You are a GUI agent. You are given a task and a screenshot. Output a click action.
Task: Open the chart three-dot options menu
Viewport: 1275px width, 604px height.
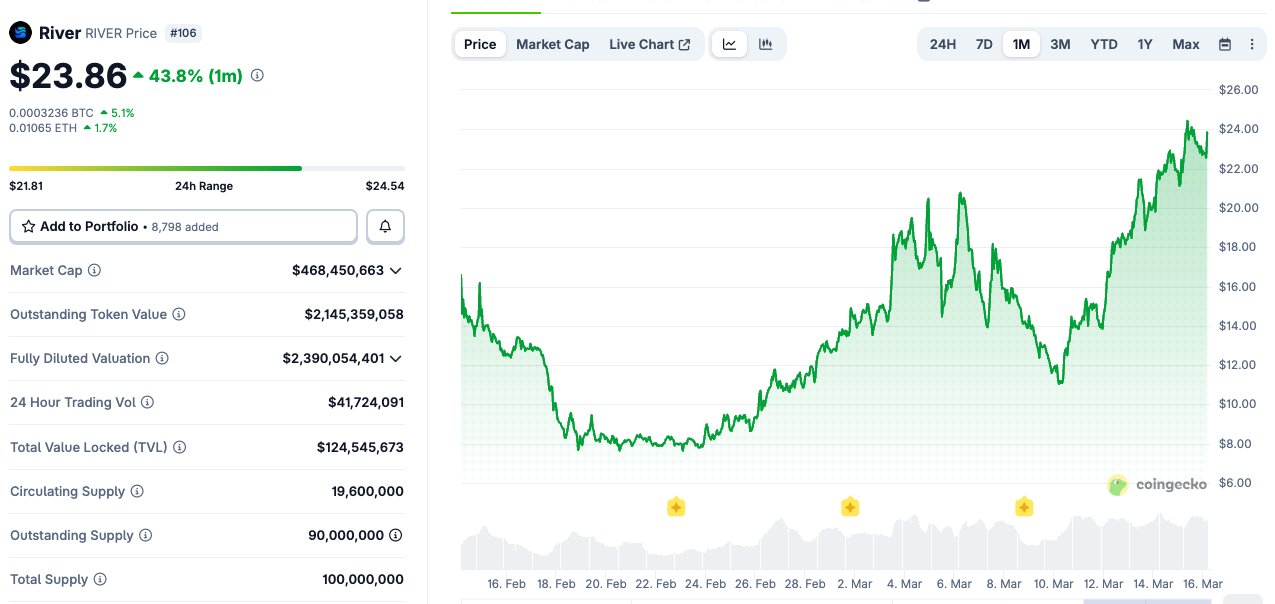point(1252,44)
